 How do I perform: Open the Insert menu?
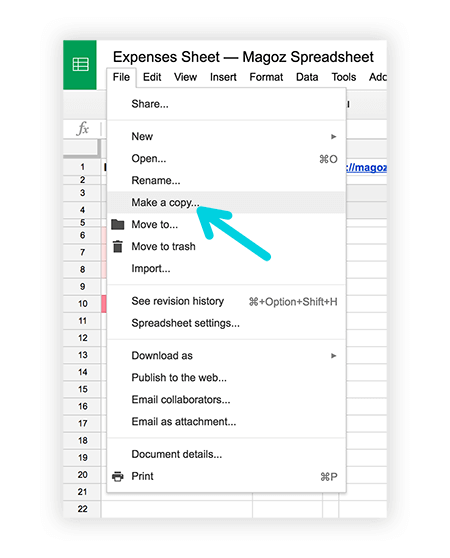(223, 77)
